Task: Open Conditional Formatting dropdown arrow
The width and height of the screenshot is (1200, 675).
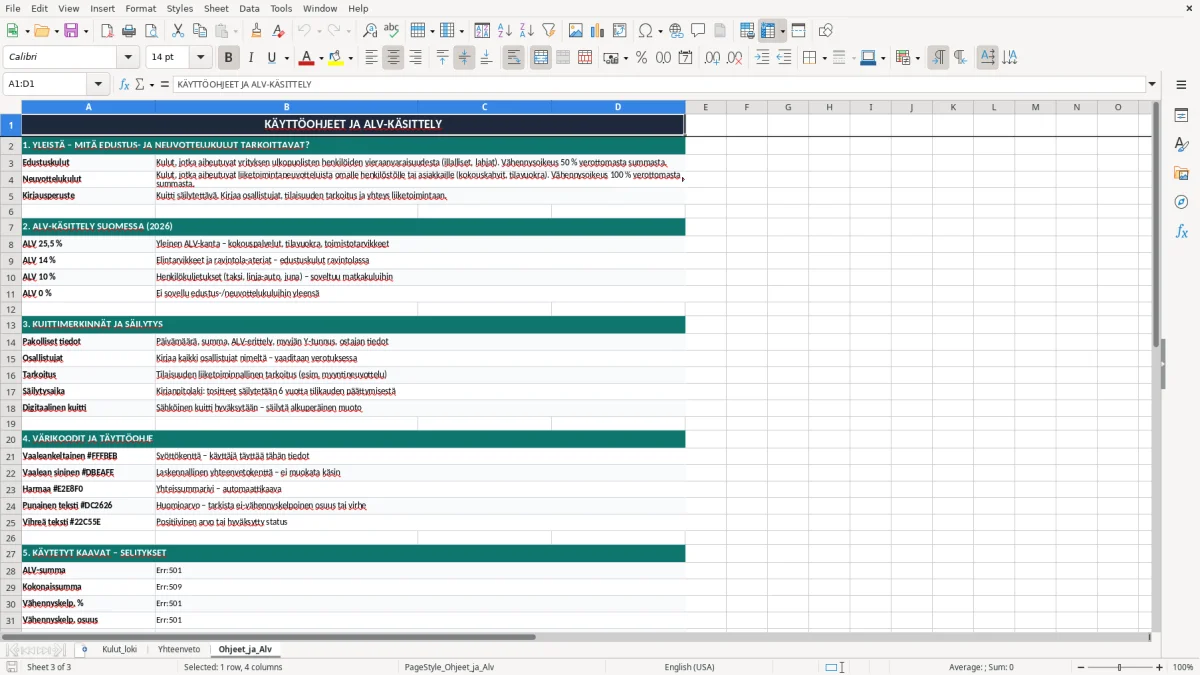Action: click(x=917, y=58)
